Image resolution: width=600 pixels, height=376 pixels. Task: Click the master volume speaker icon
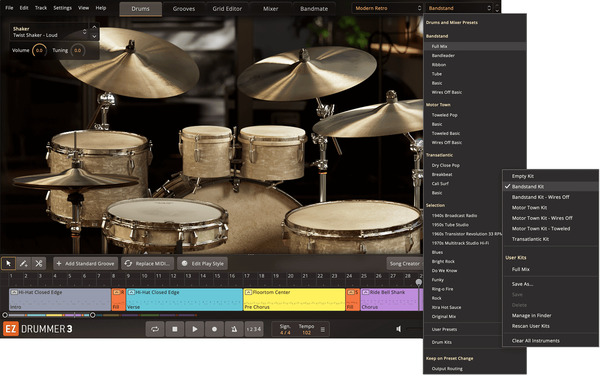pos(398,329)
